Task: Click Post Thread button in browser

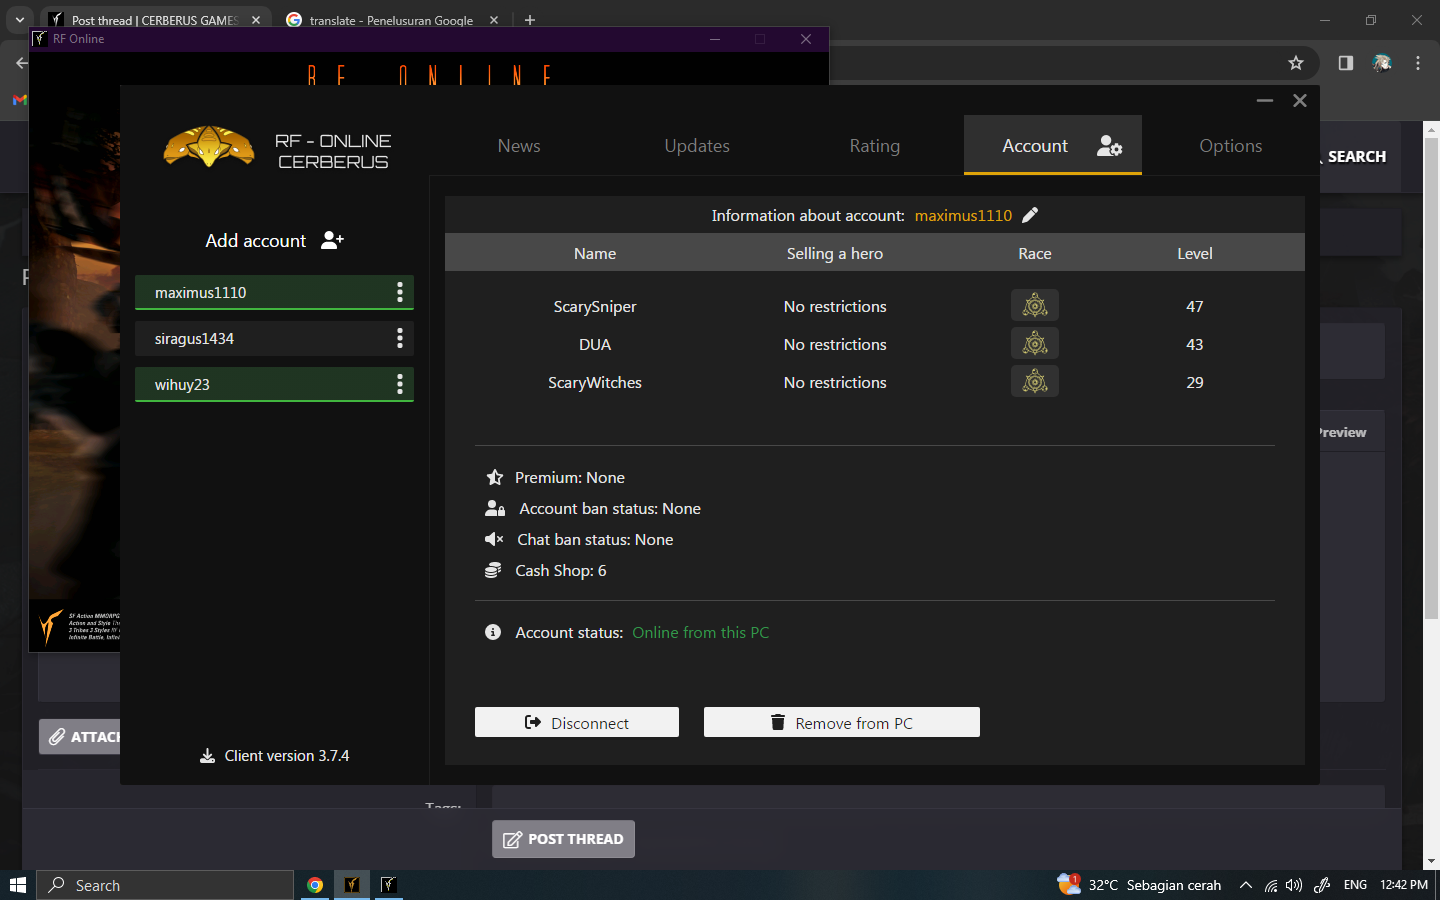Action: (x=563, y=839)
